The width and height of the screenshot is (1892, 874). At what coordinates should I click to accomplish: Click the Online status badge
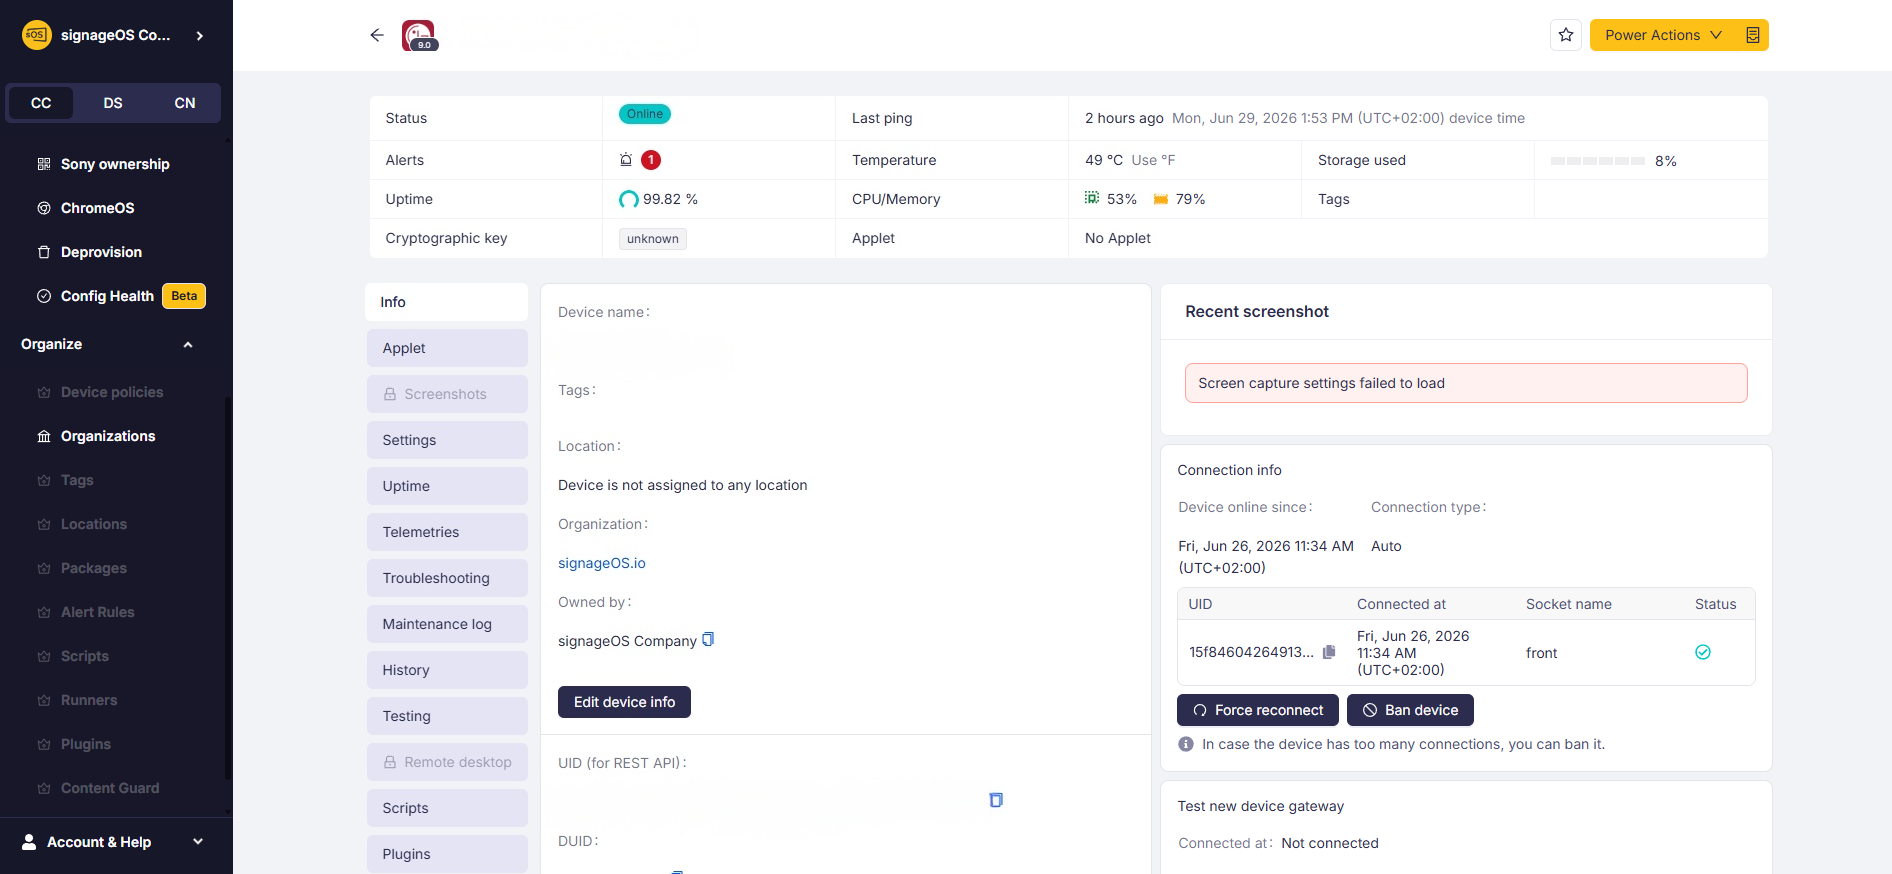645,114
